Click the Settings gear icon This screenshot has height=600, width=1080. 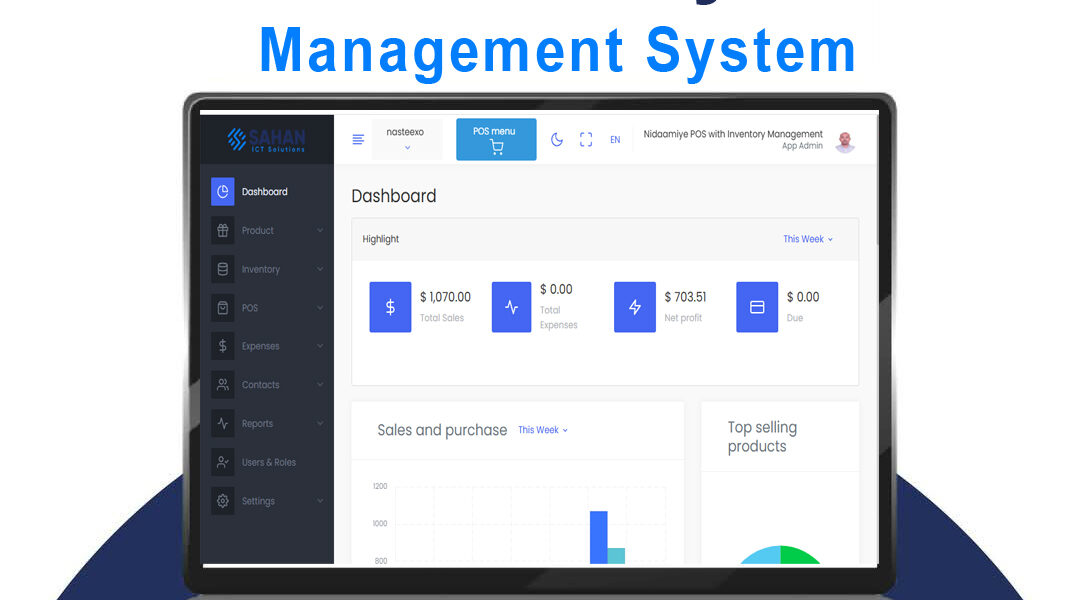(222, 501)
